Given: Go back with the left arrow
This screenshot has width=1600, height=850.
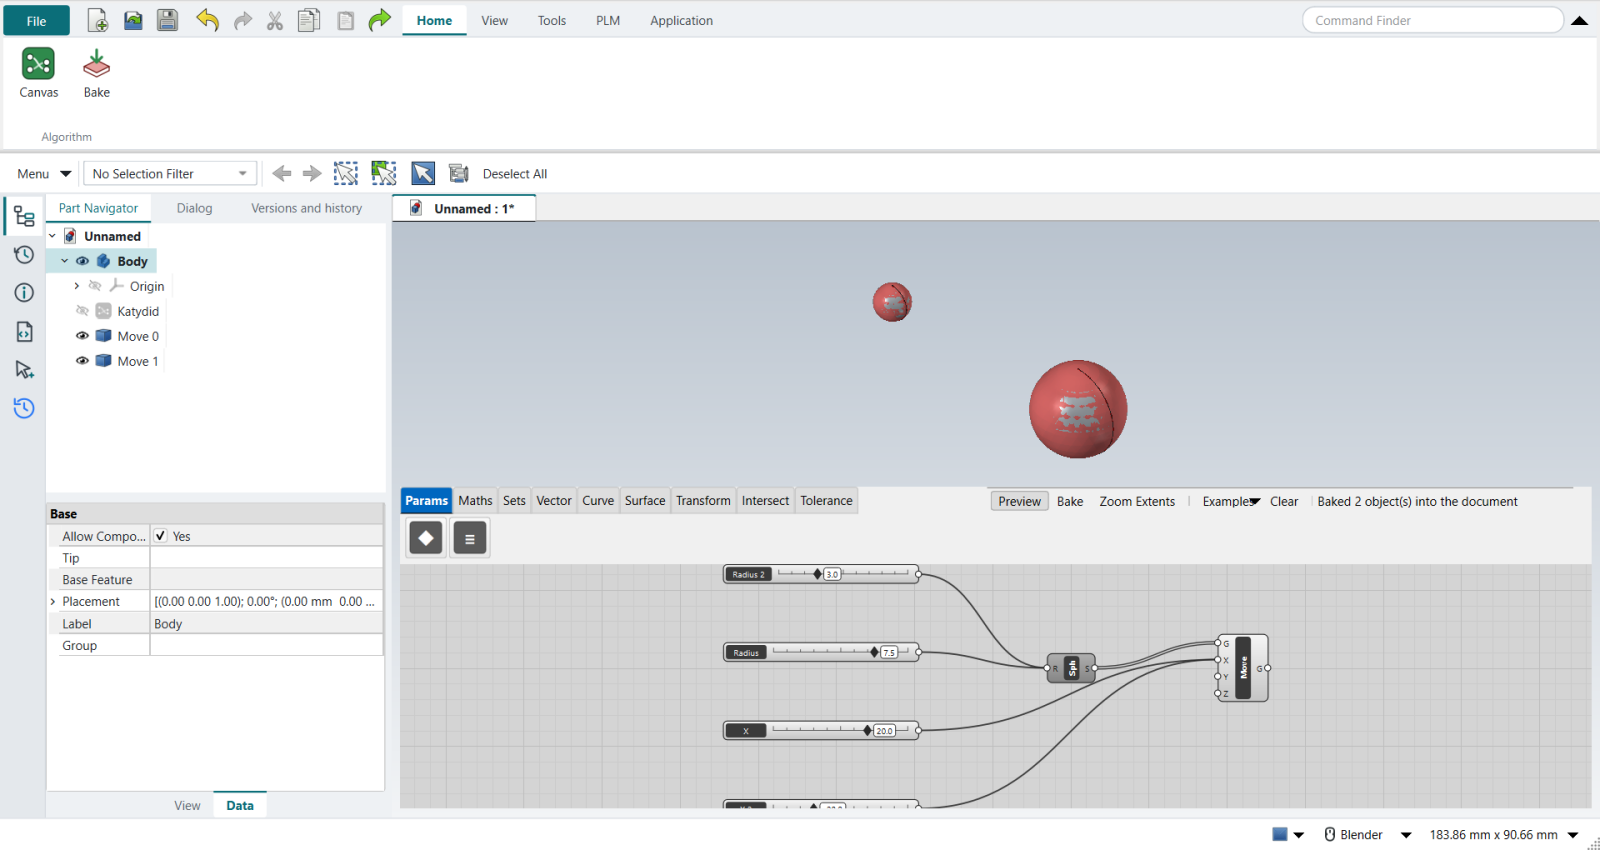Looking at the screenshot, I should 282,173.
